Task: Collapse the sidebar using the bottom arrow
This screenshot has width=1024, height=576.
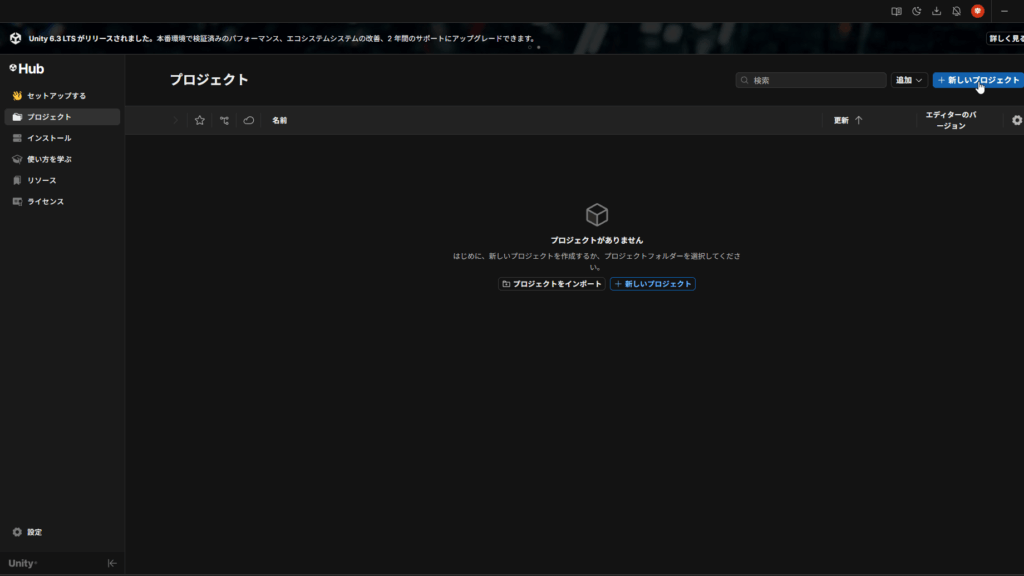Action: [x=112, y=563]
